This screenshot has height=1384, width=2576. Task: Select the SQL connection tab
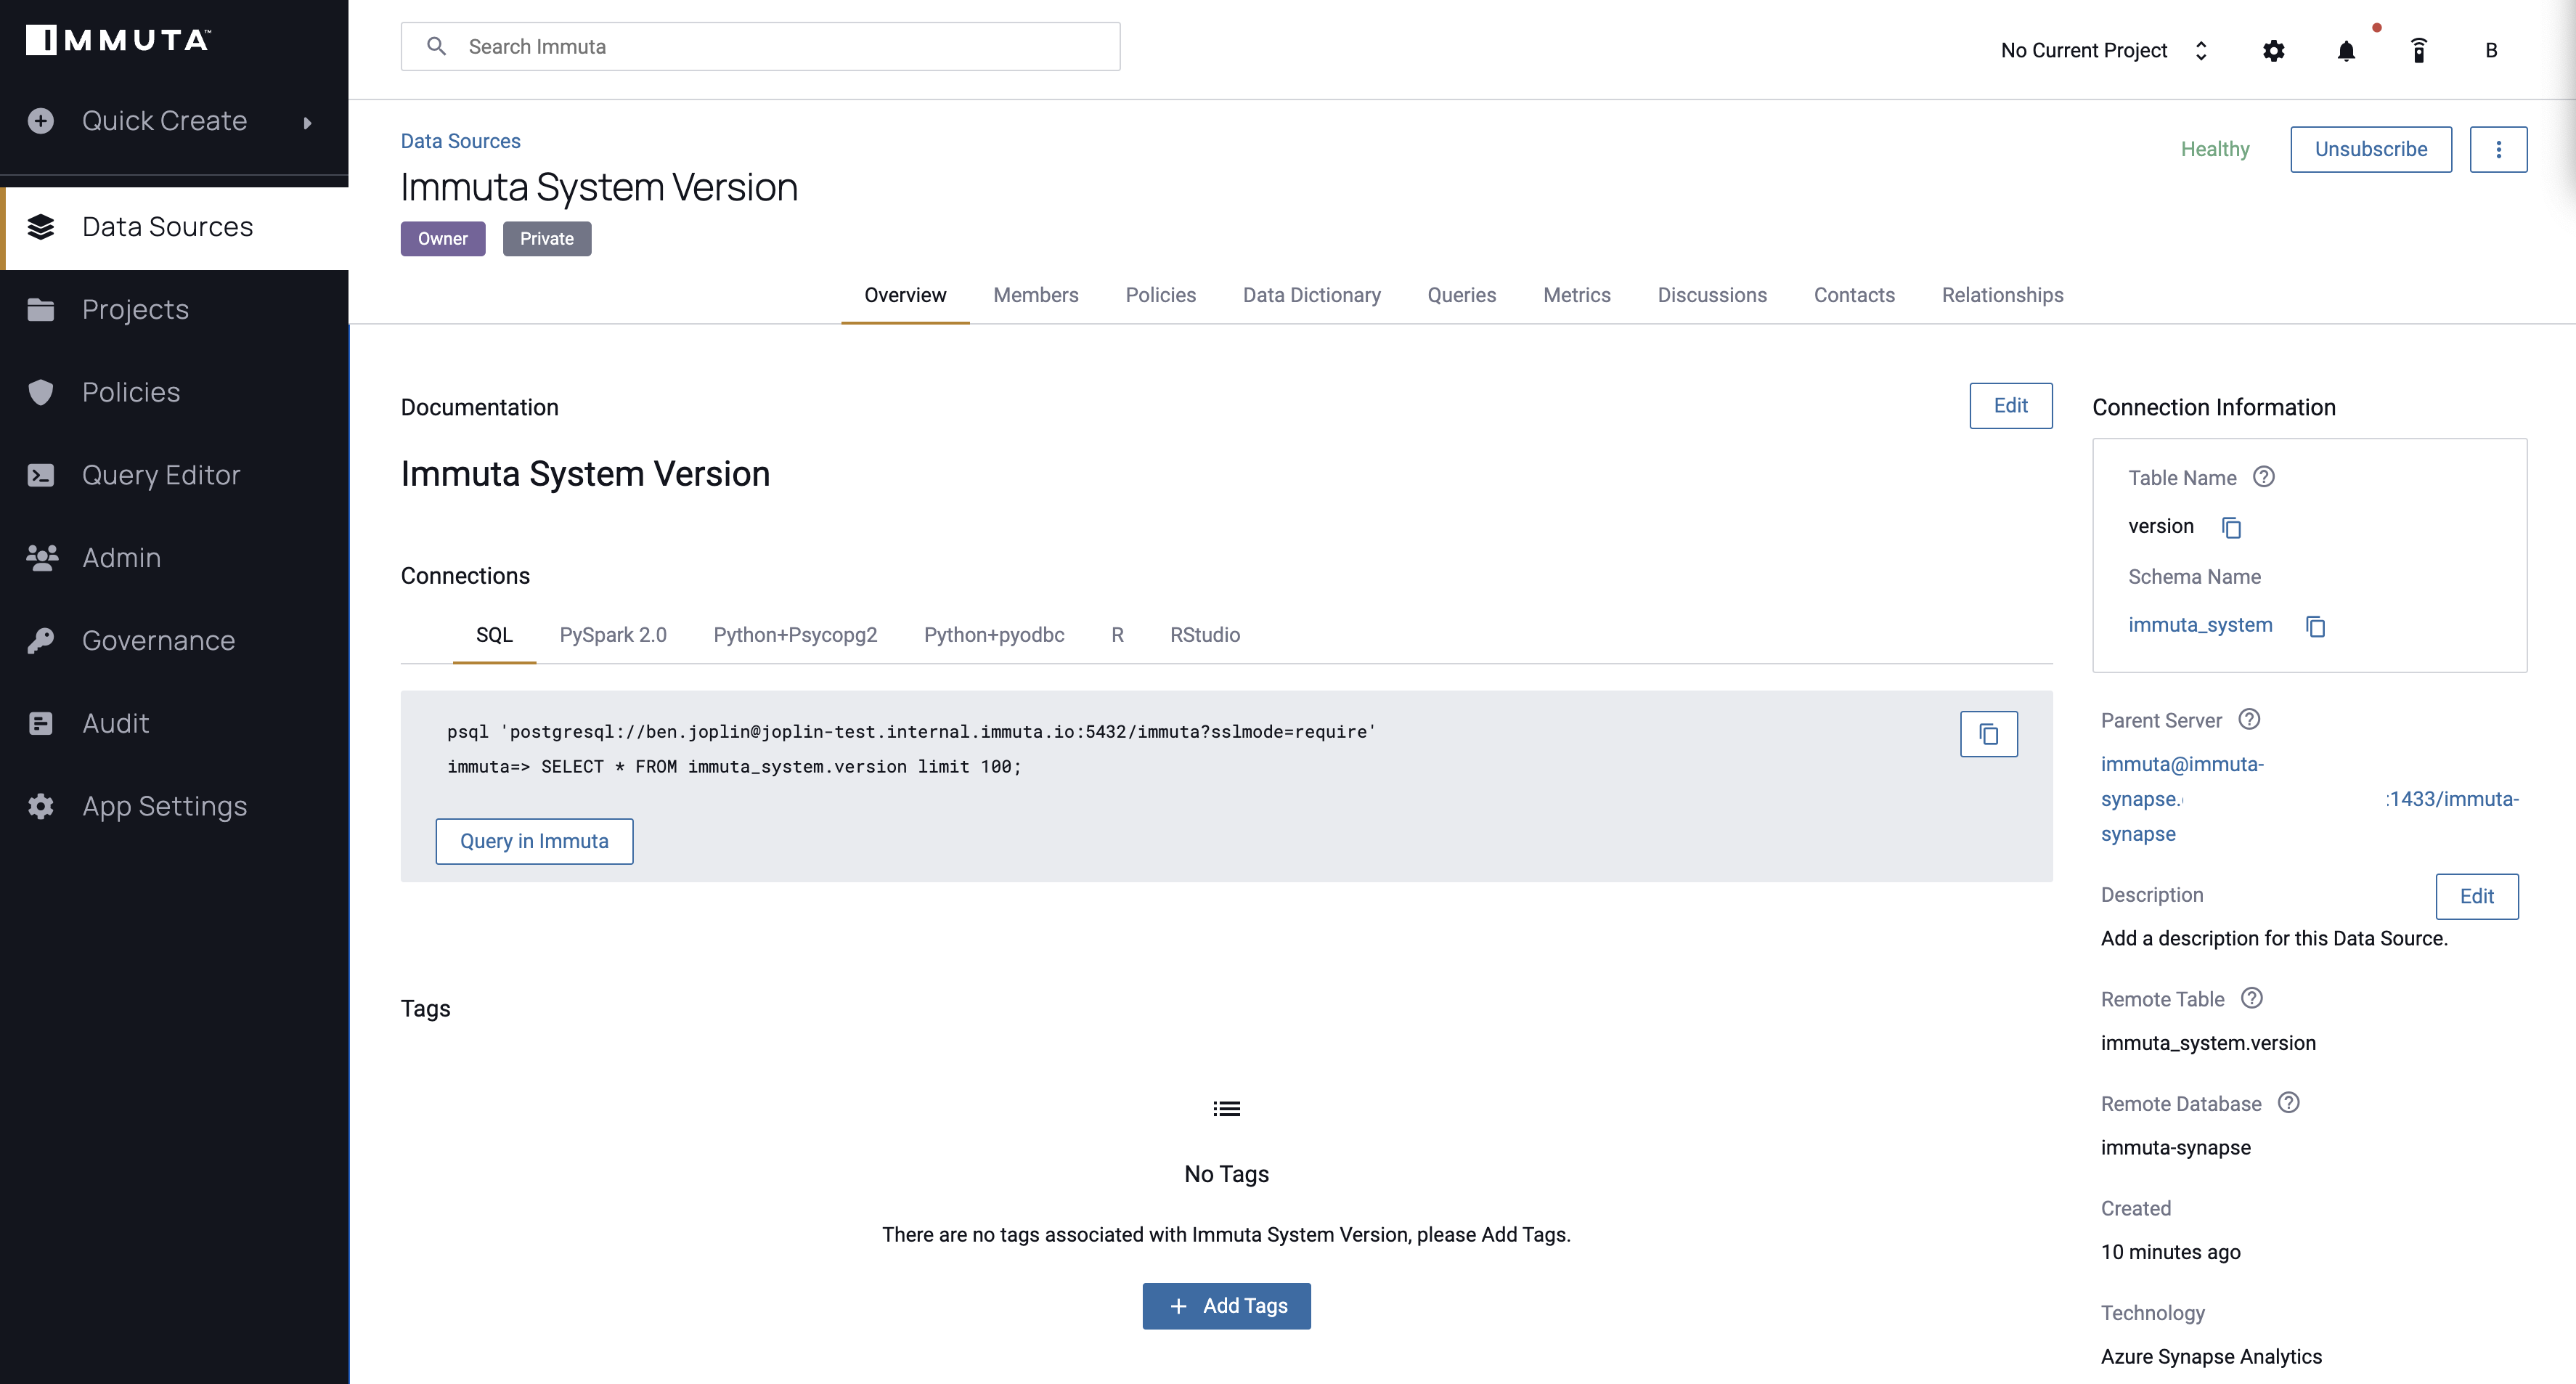click(494, 635)
